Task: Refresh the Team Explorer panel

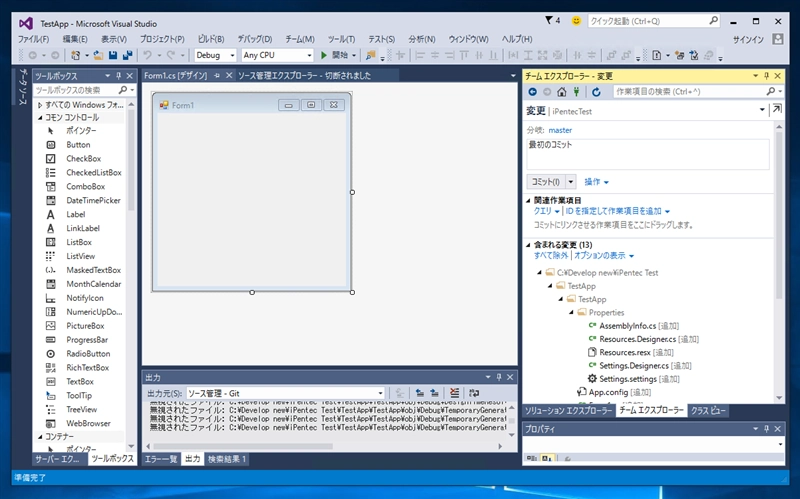Action: [x=596, y=92]
